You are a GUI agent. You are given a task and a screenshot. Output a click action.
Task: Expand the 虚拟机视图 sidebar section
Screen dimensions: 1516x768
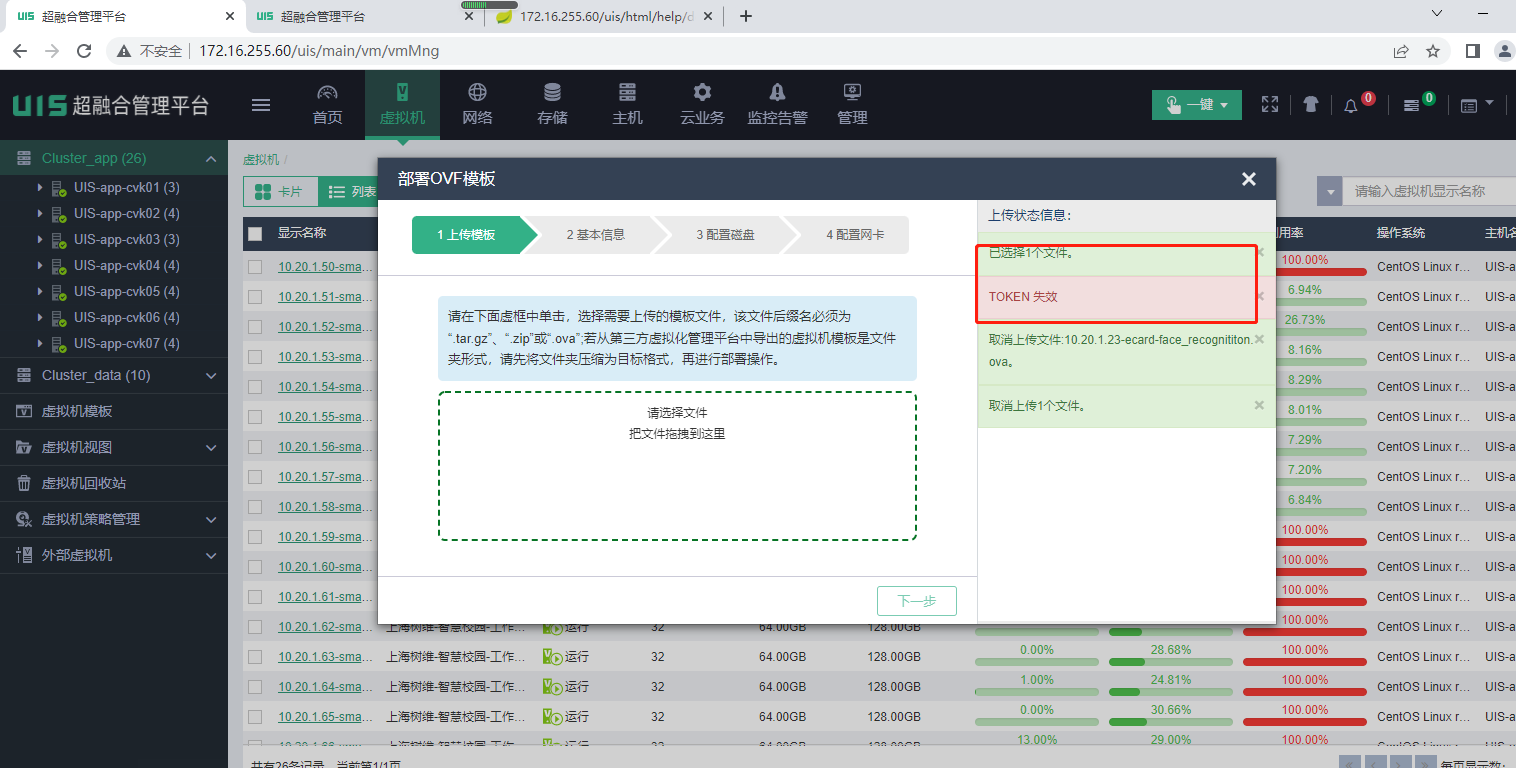point(210,447)
